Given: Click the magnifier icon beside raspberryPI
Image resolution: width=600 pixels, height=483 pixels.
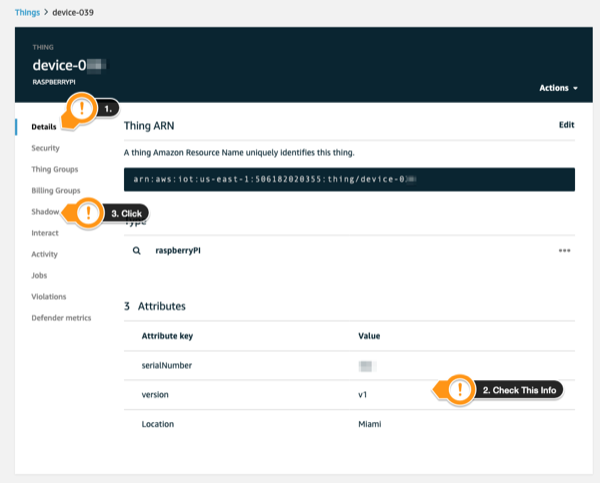Looking at the screenshot, I should [x=137, y=251].
